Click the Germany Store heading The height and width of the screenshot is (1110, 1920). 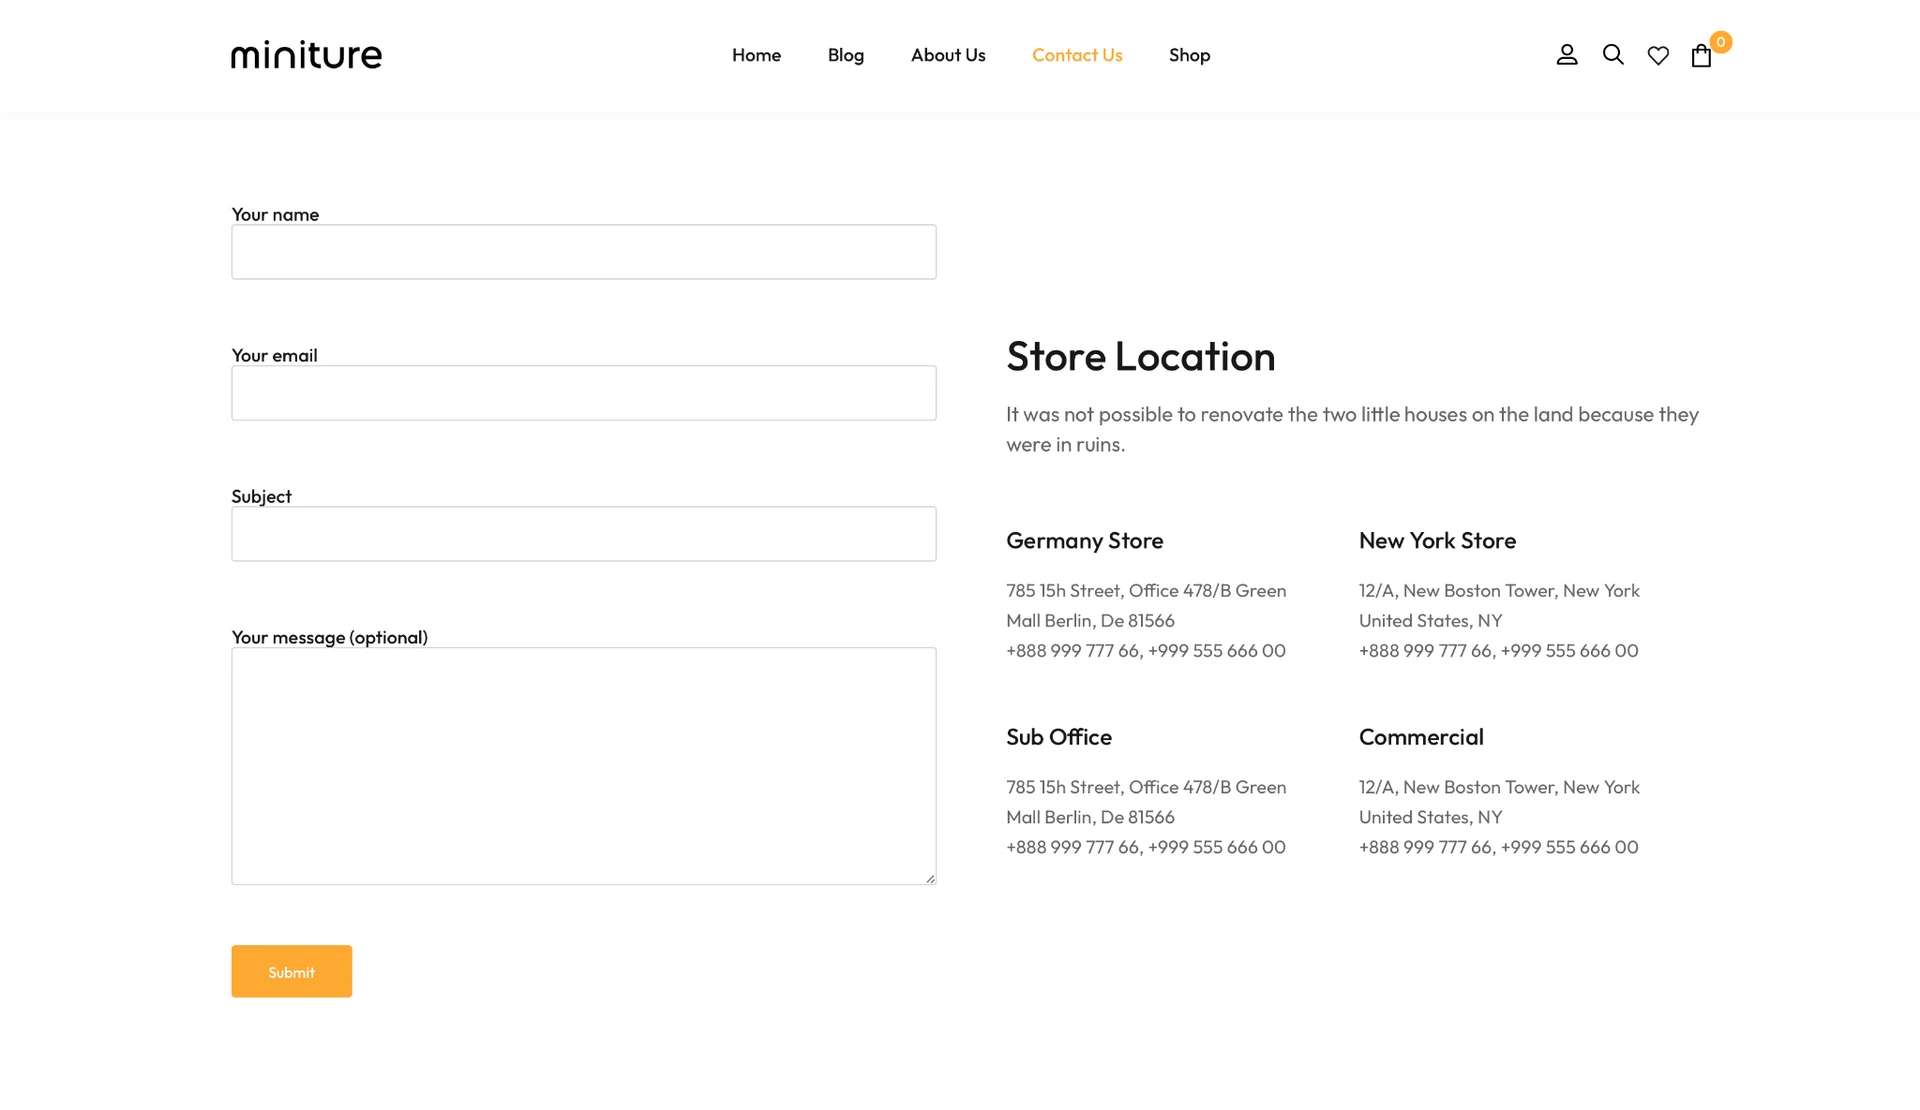pyautogui.click(x=1084, y=541)
